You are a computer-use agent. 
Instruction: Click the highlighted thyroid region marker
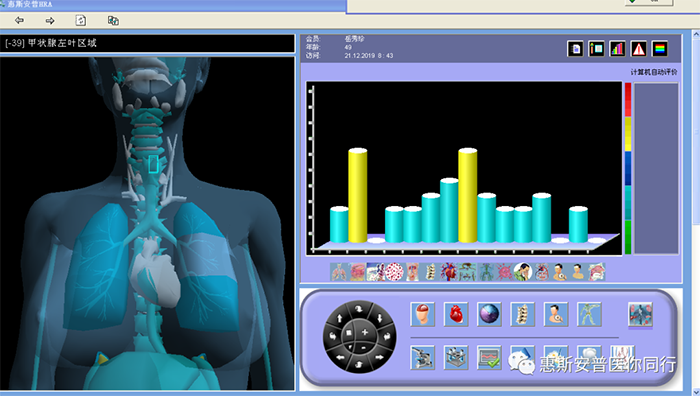(153, 164)
